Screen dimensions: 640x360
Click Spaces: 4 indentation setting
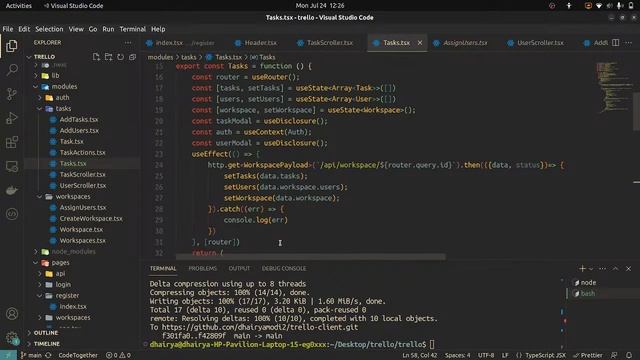click(x=457, y=355)
